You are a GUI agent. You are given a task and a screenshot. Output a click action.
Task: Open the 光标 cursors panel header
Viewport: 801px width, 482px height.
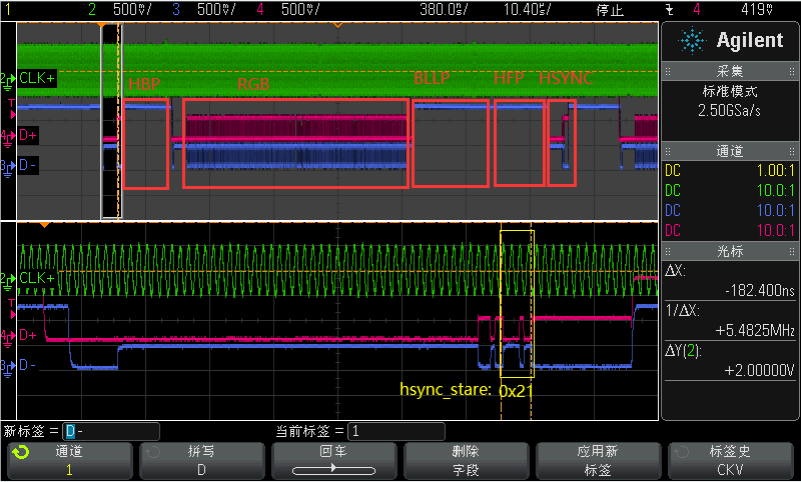[x=730, y=251]
